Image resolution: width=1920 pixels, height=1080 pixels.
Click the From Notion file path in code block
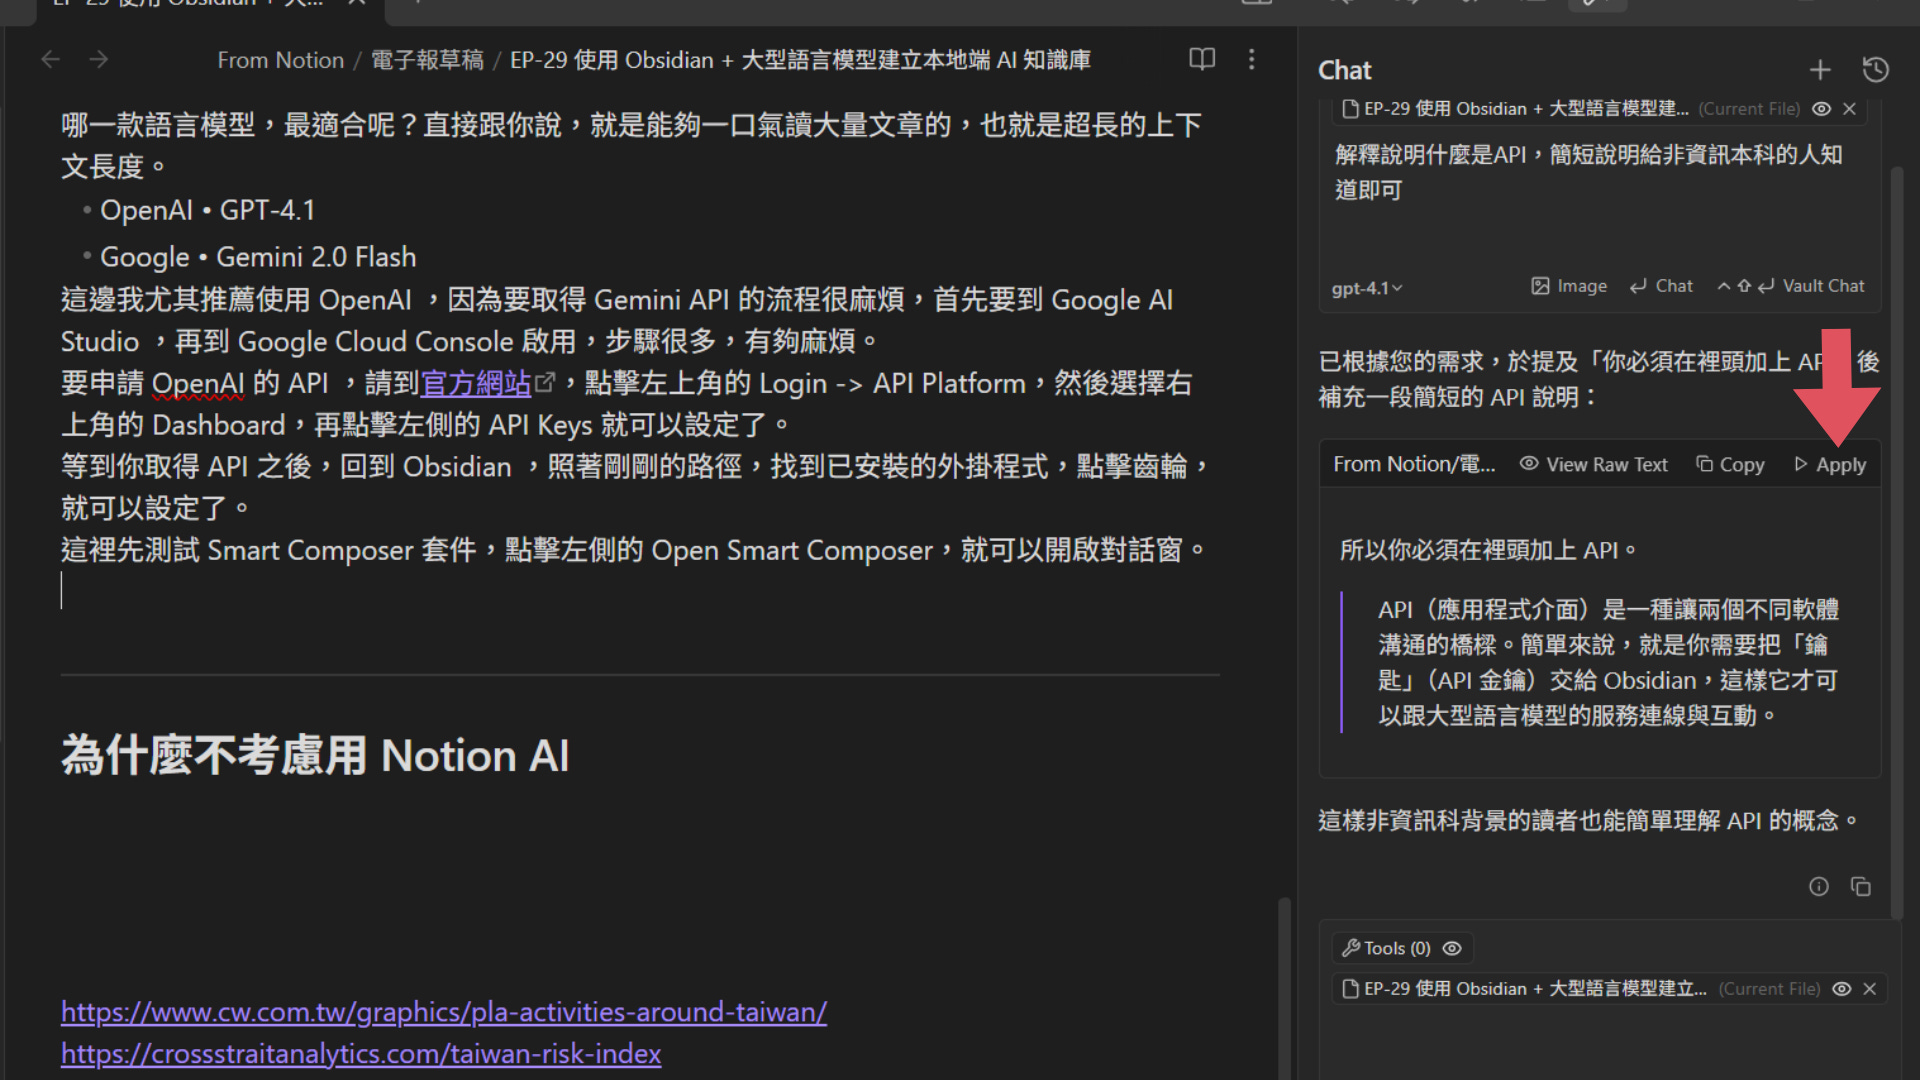click(x=1414, y=464)
